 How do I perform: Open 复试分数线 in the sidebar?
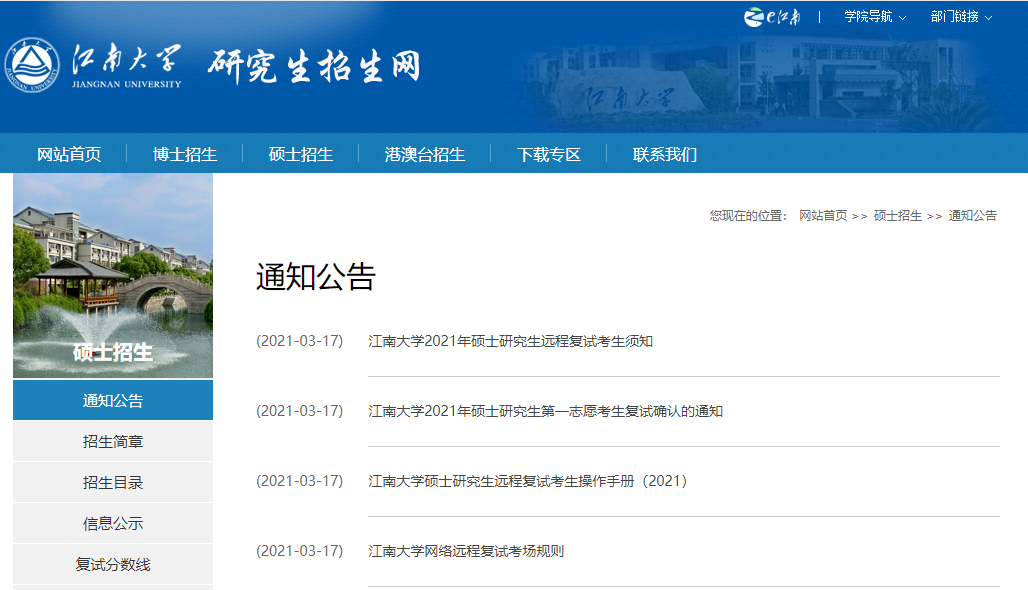pyautogui.click(x=113, y=564)
